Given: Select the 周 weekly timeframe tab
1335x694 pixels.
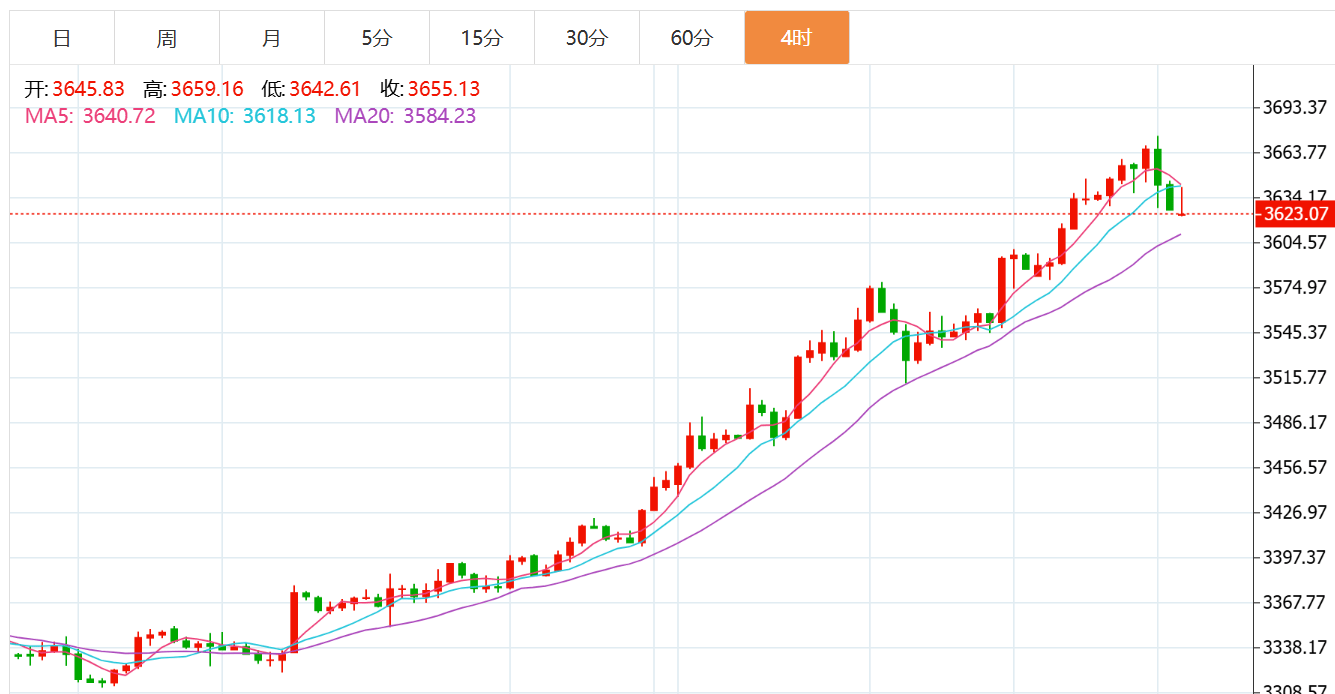Looking at the screenshot, I should tap(167, 38).
